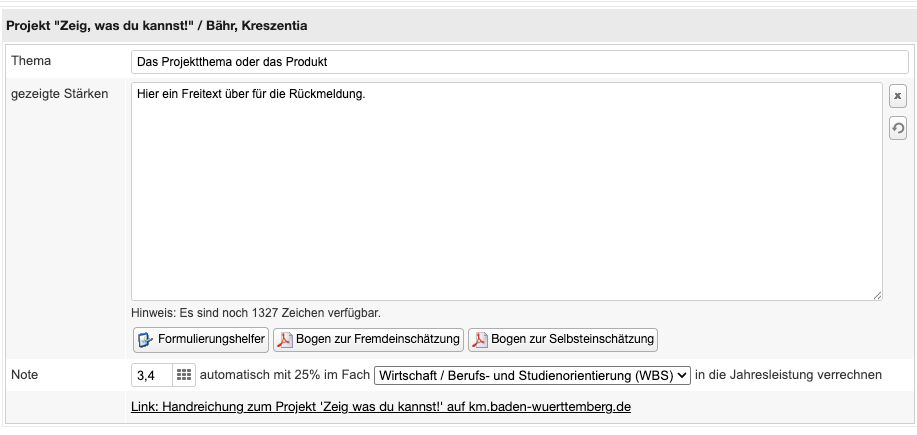Viewport: 917px width, 435px height.
Task: Focus the gezeigte Stärken textarea
Action: click(x=506, y=190)
